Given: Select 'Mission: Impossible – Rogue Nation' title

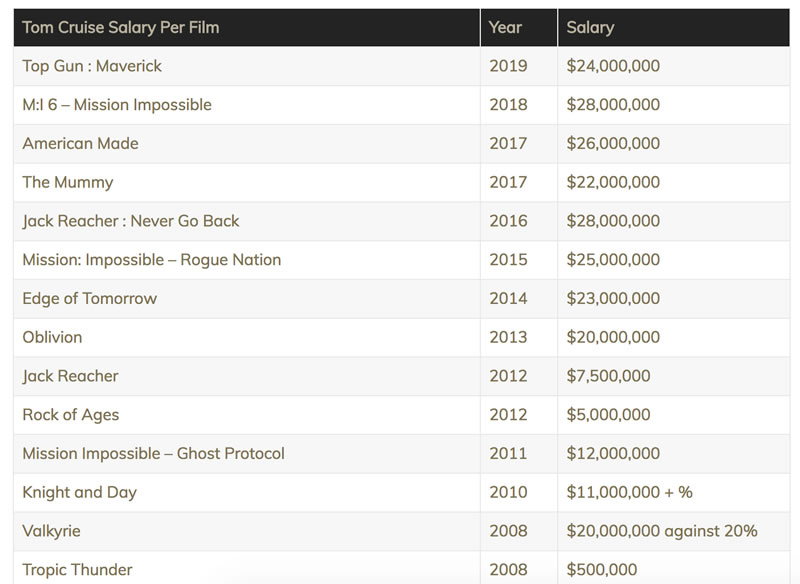Looking at the screenshot, I should click(152, 260).
